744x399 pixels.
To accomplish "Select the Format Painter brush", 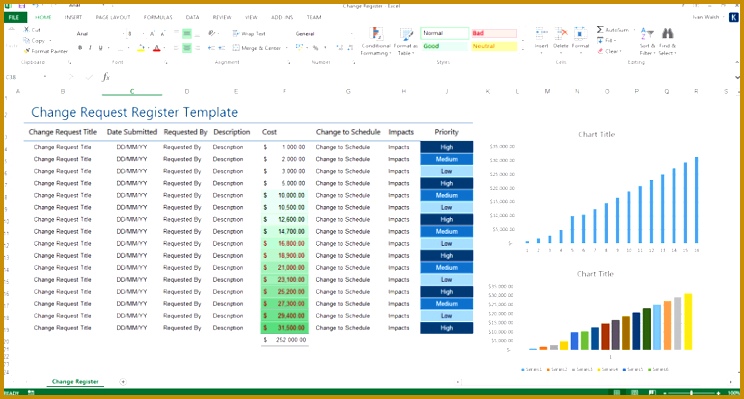I will click(27, 51).
